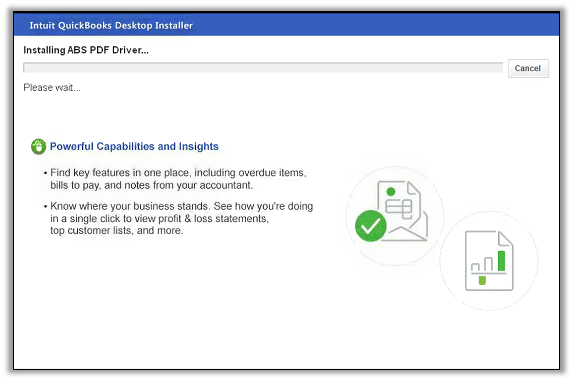
Task: Click the 'Know where your business stands' bullet
Action: click(178, 218)
